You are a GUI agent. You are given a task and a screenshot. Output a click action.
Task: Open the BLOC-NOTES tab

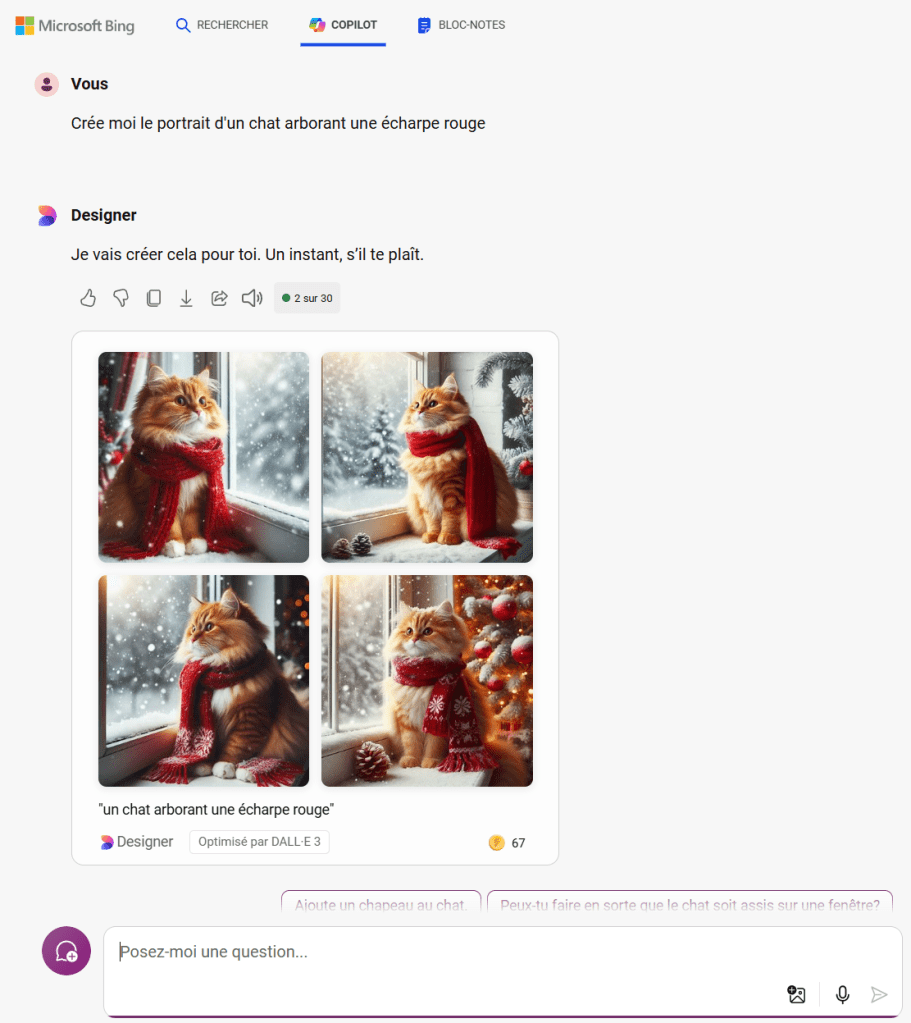click(461, 25)
